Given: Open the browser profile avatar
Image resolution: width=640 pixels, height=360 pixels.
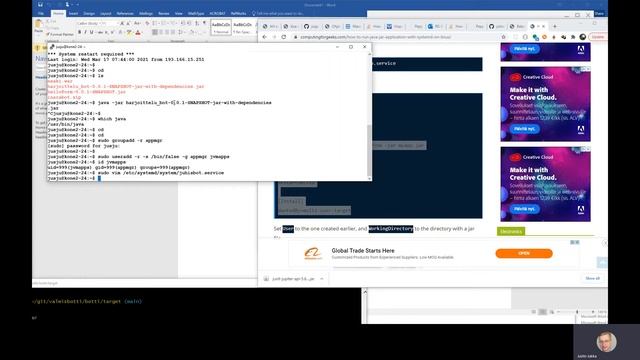Looking at the screenshot, I should 583,37.
